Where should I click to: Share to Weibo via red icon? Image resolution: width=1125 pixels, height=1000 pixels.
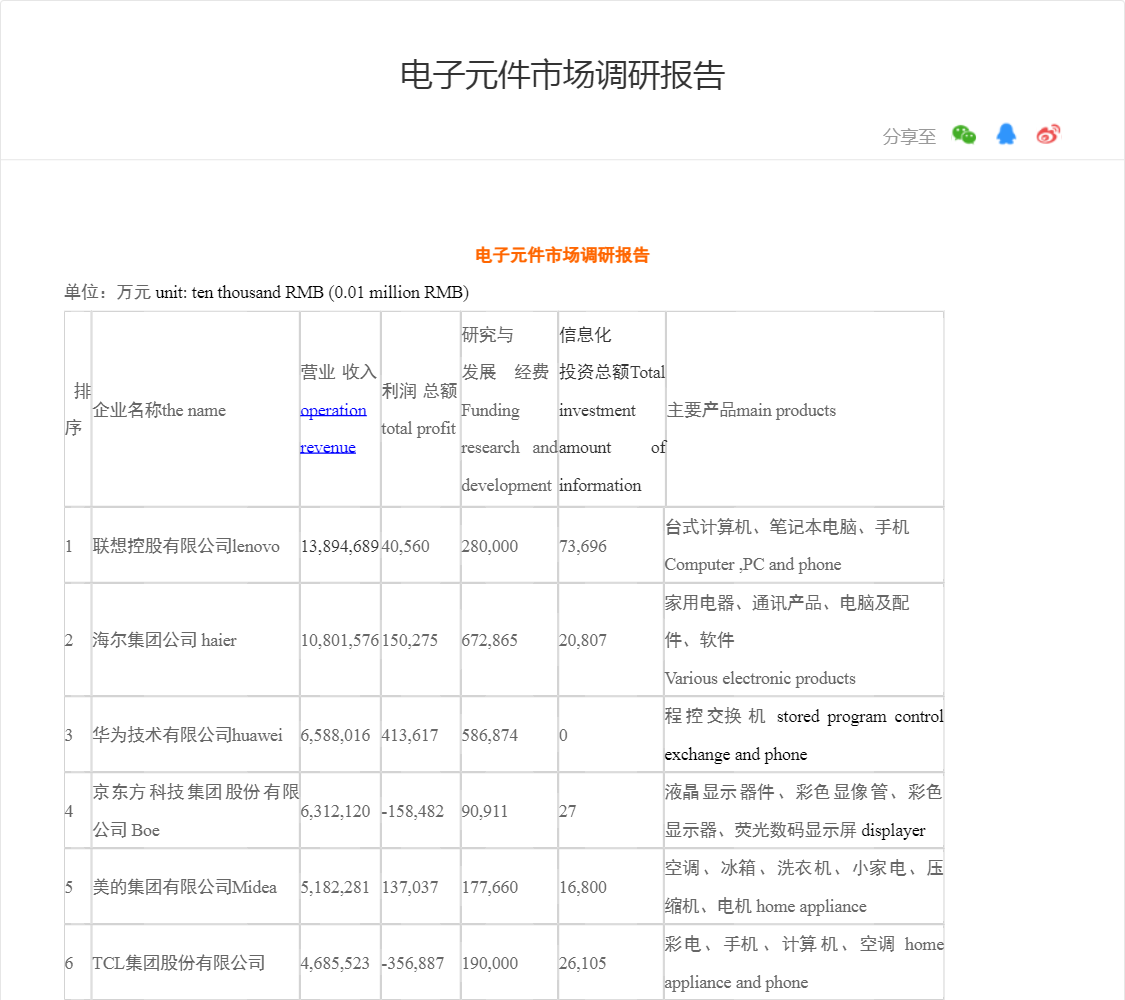tap(1048, 134)
